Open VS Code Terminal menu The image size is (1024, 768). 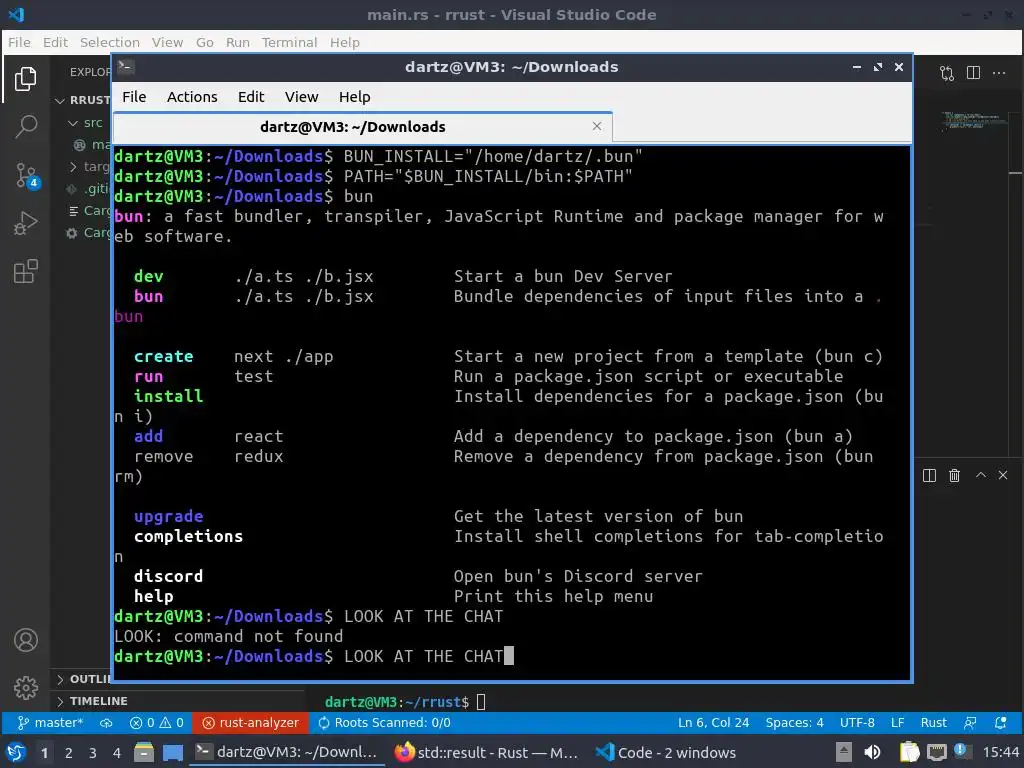(x=289, y=42)
